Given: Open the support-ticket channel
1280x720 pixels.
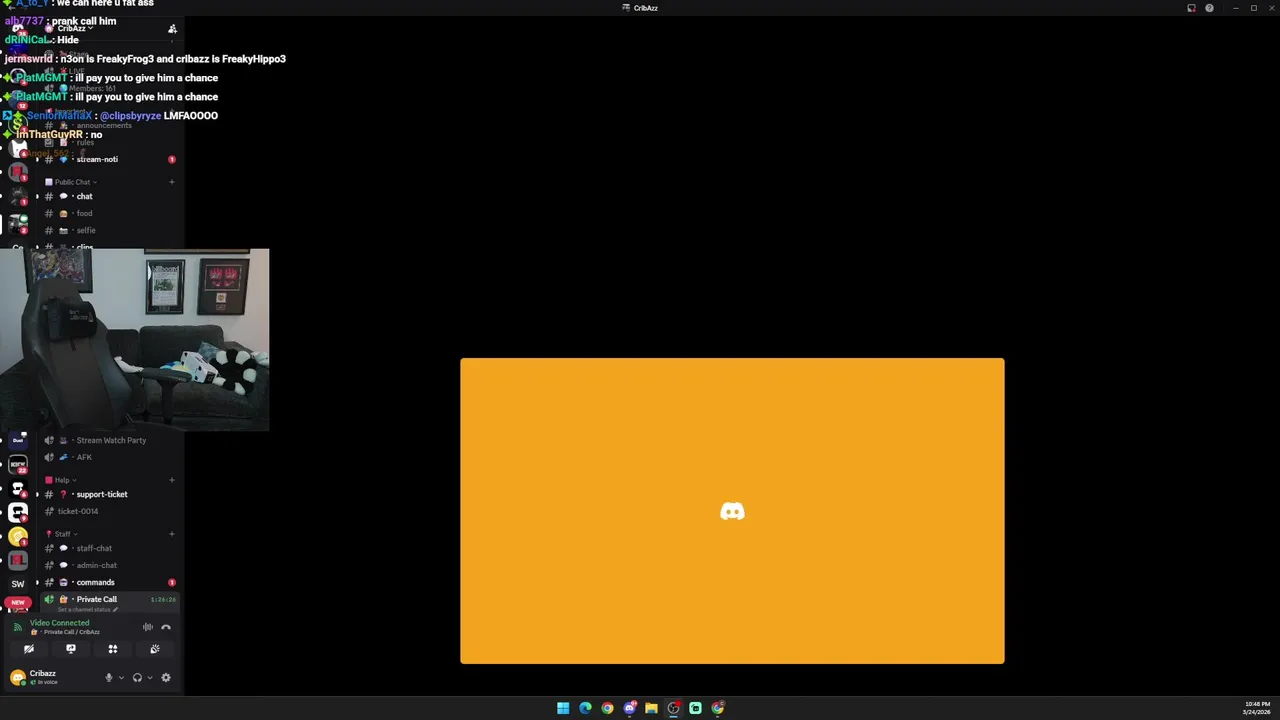Looking at the screenshot, I should [x=110, y=494].
